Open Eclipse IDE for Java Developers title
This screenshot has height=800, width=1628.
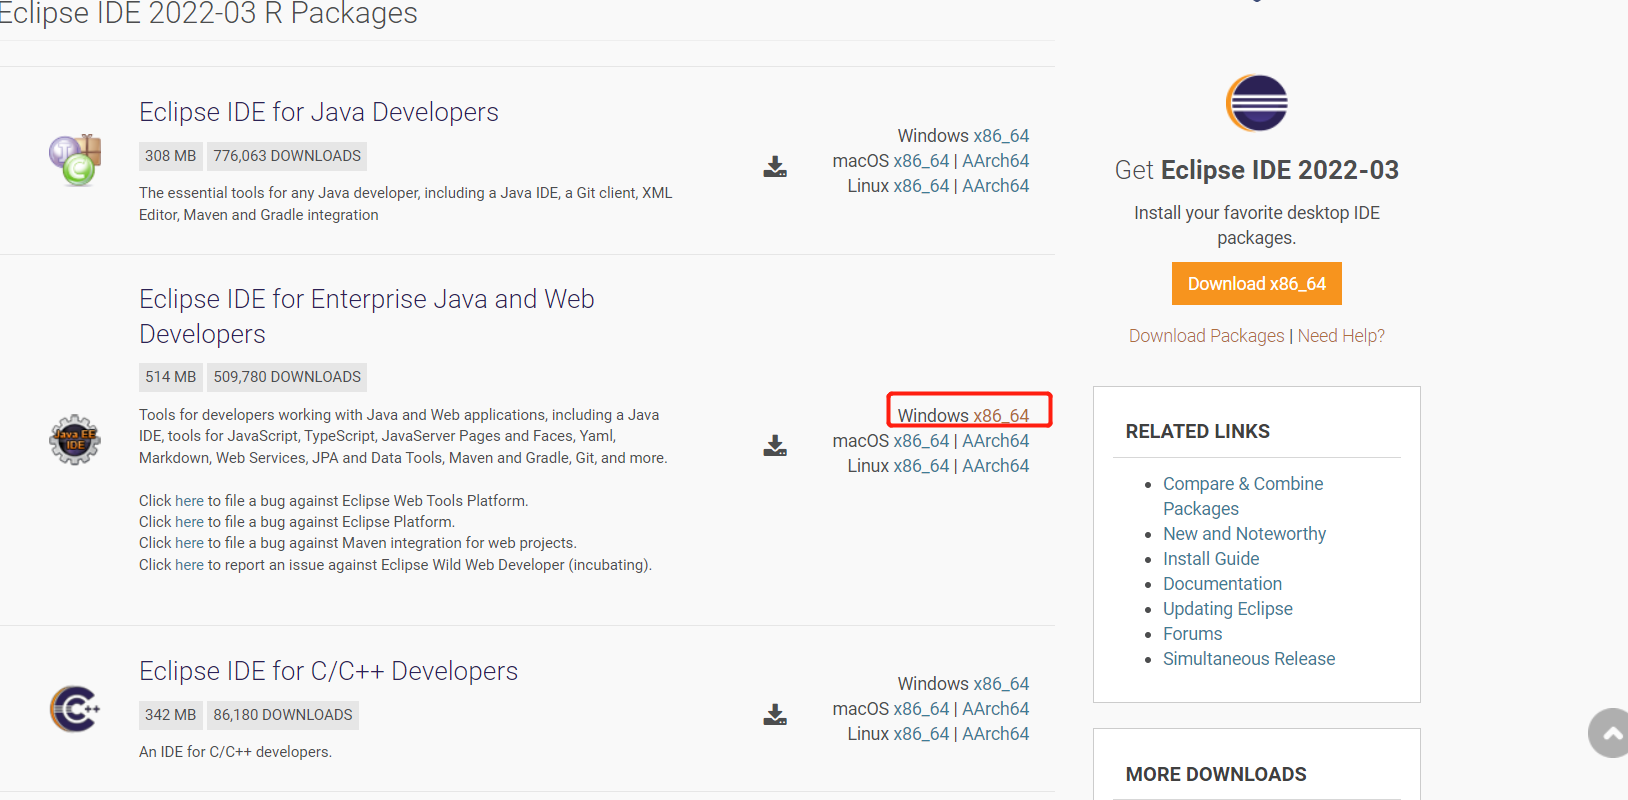coord(319,112)
